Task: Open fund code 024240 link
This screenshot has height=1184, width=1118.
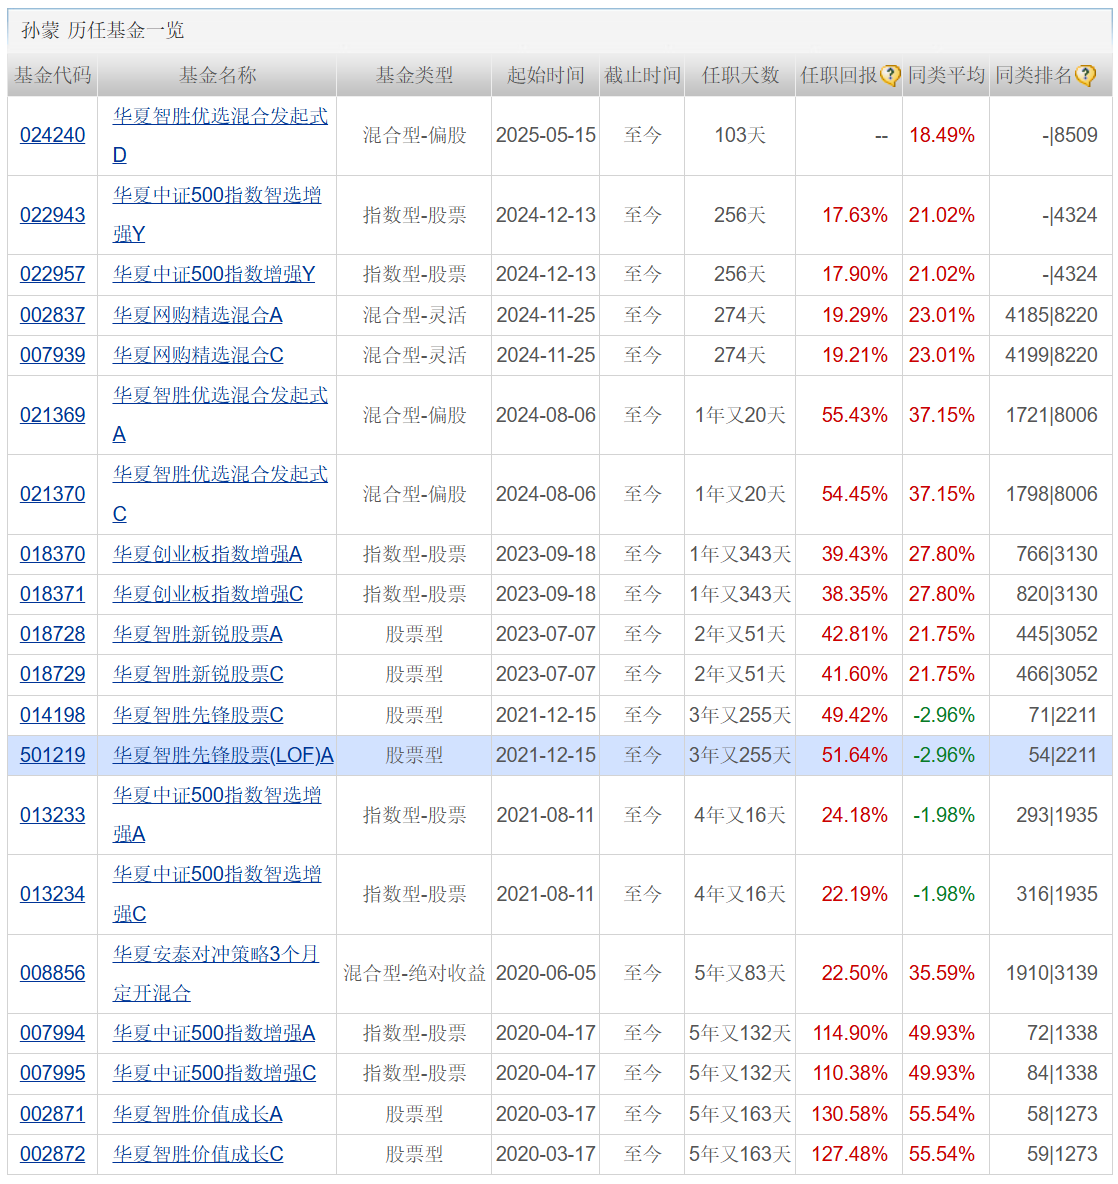Action: [x=52, y=136]
